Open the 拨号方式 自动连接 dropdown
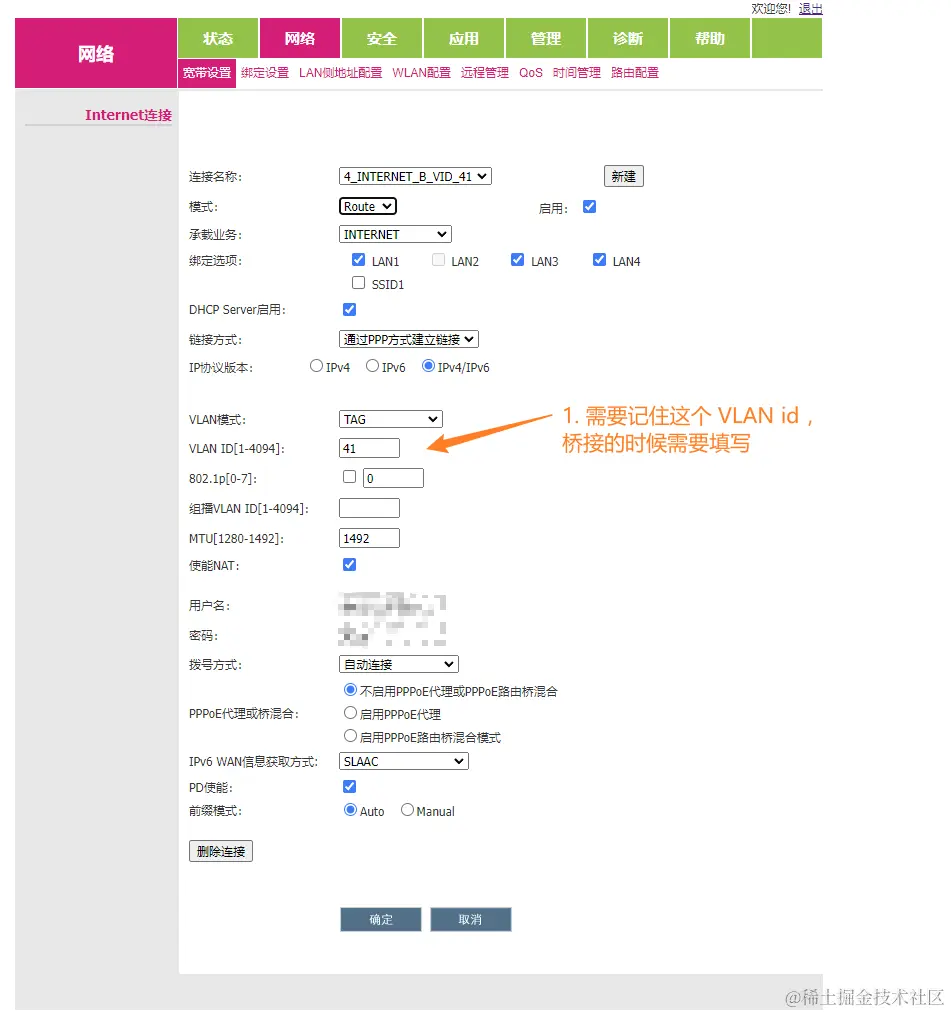Image resolution: width=951 pixels, height=1014 pixels. [x=399, y=664]
